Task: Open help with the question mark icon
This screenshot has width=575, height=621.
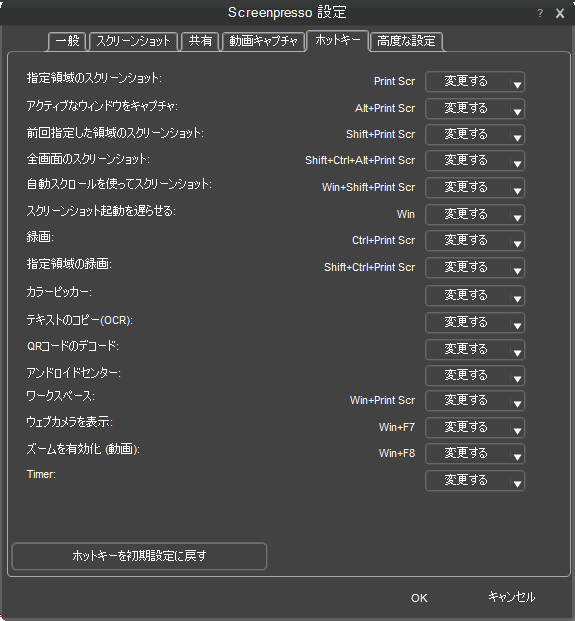Action: click(x=540, y=13)
